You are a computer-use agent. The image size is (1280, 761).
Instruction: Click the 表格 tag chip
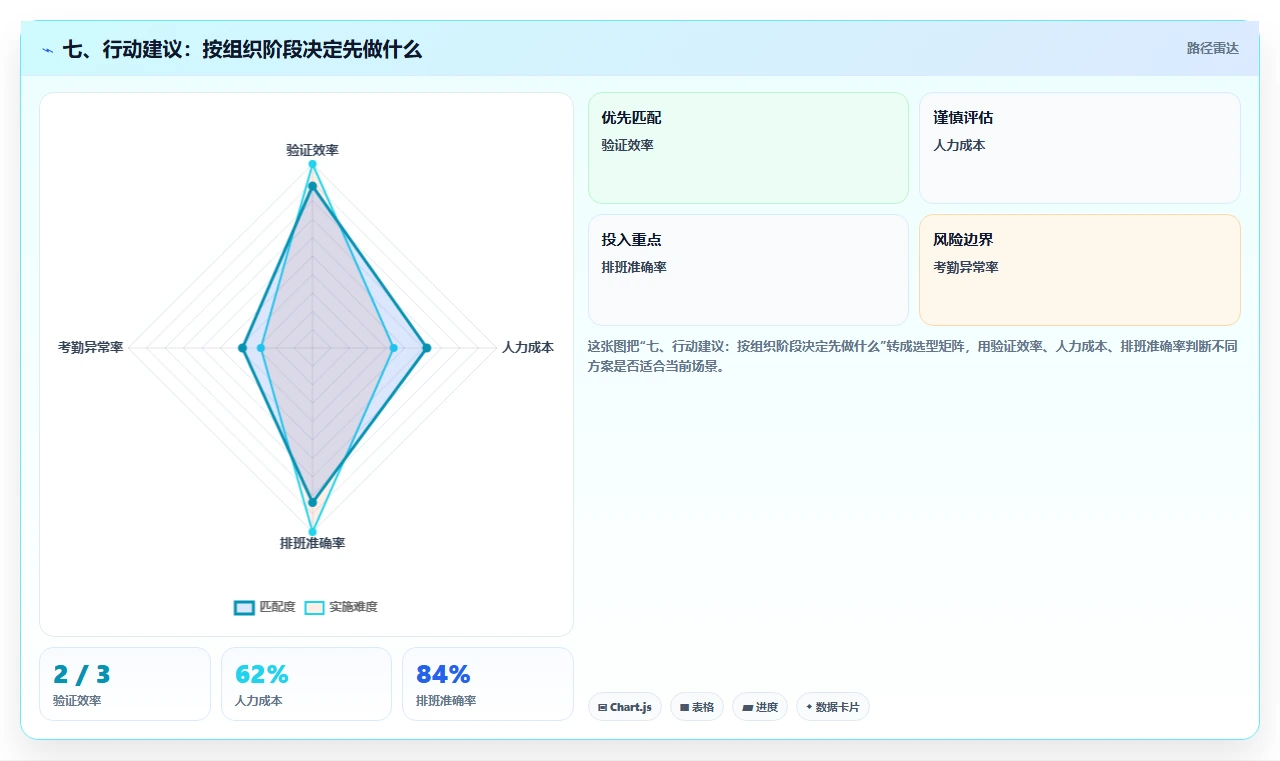tap(697, 707)
